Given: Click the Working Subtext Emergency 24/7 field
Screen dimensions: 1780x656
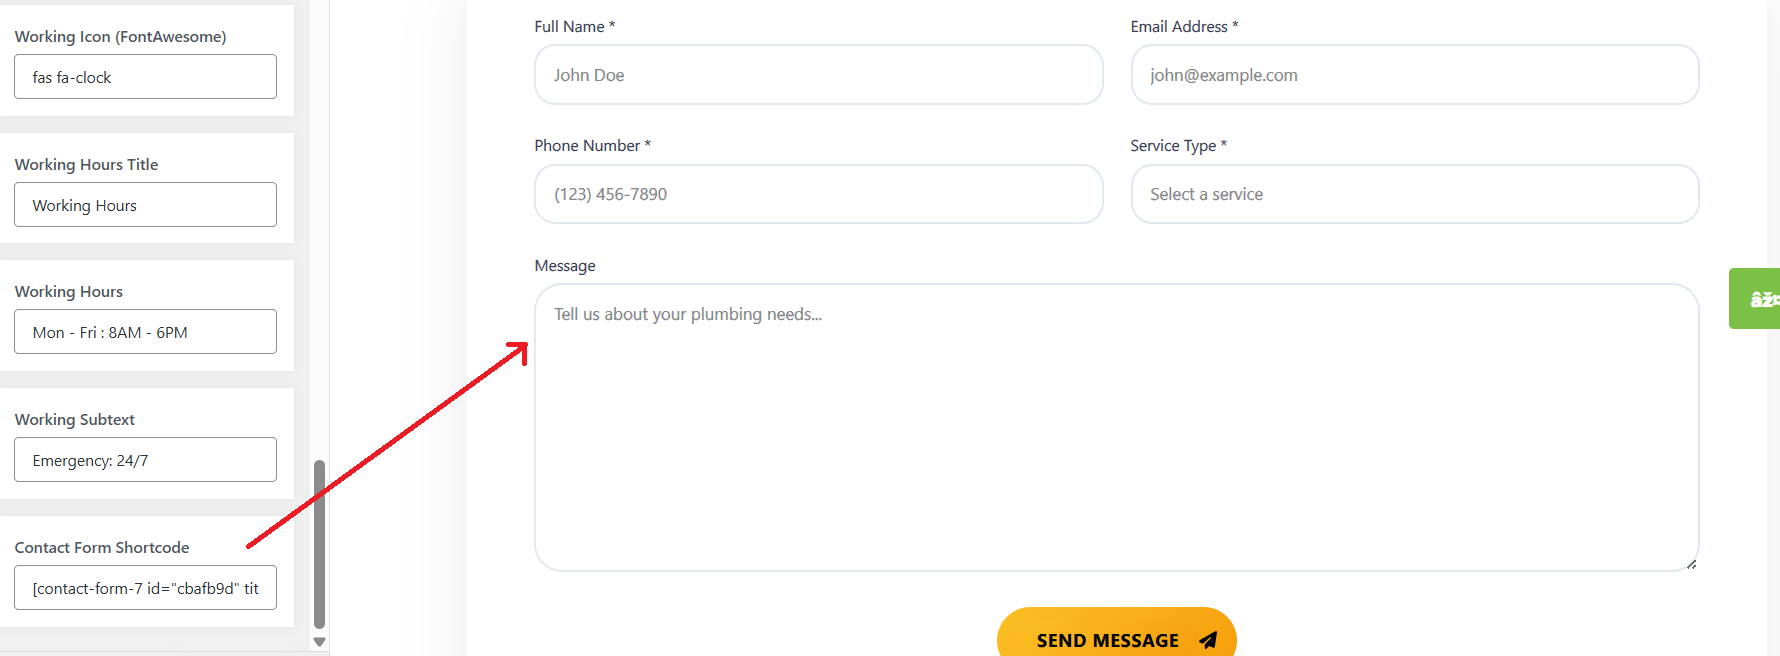Looking at the screenshot, I should coord(145,460).
